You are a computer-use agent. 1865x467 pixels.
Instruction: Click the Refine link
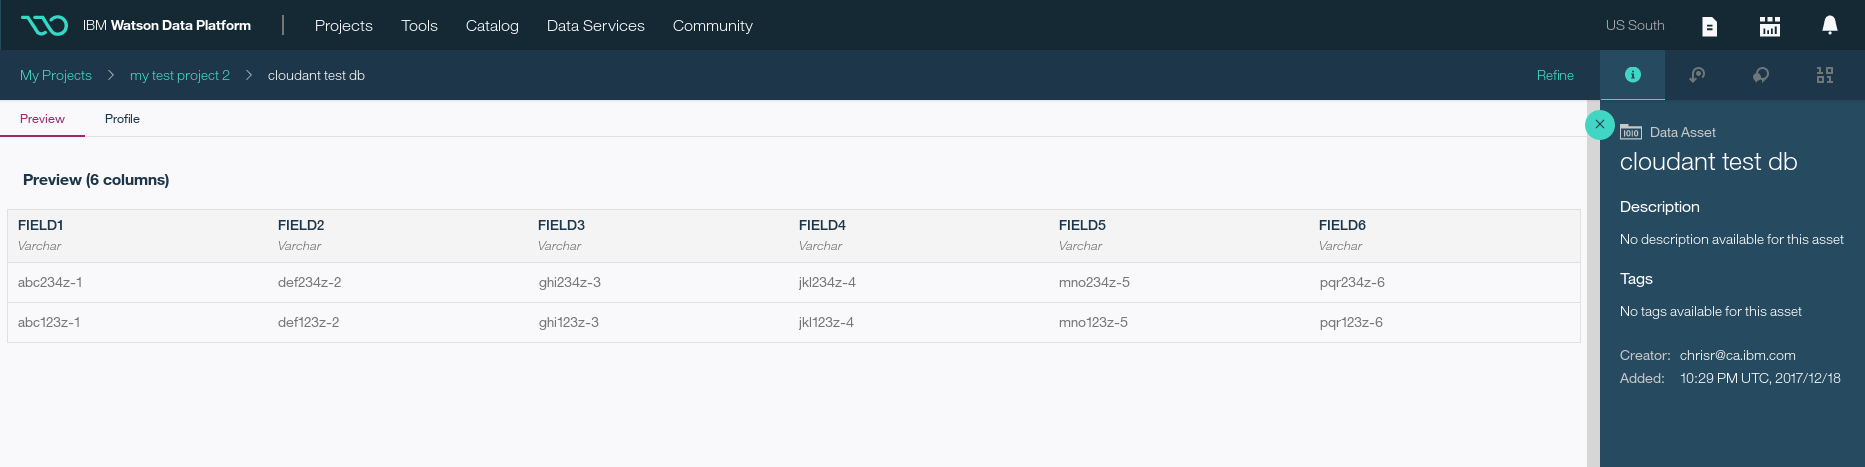tap(1554, 75)
